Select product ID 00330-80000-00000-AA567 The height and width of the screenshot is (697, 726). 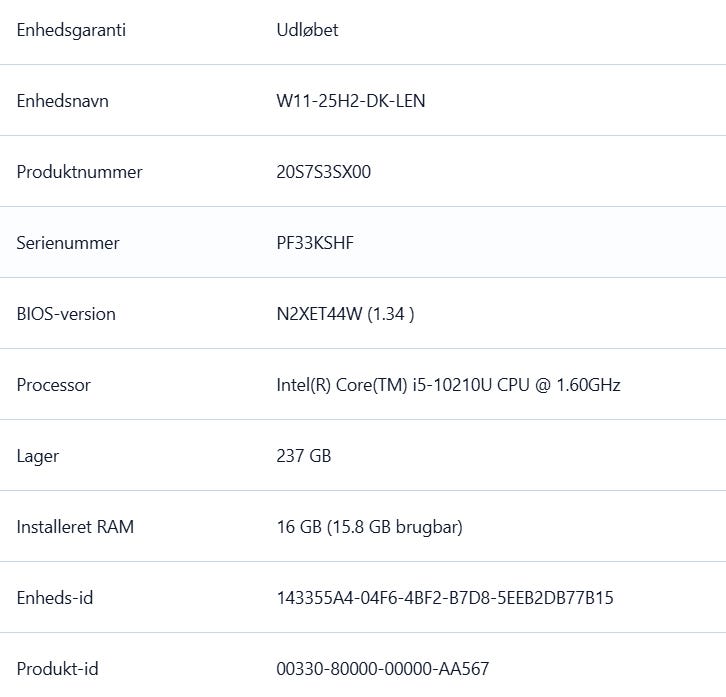pyautogui.click(x=383, y=669)
